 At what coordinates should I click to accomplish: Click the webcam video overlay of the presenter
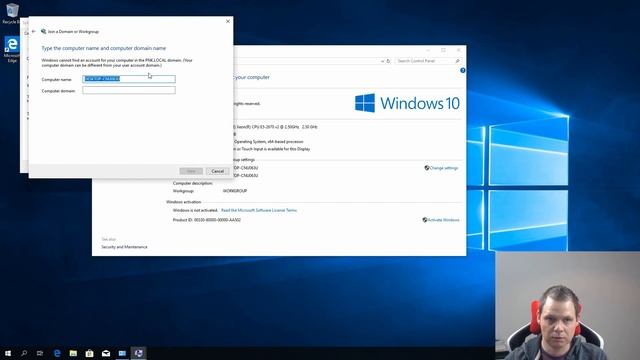pos(567,306)
